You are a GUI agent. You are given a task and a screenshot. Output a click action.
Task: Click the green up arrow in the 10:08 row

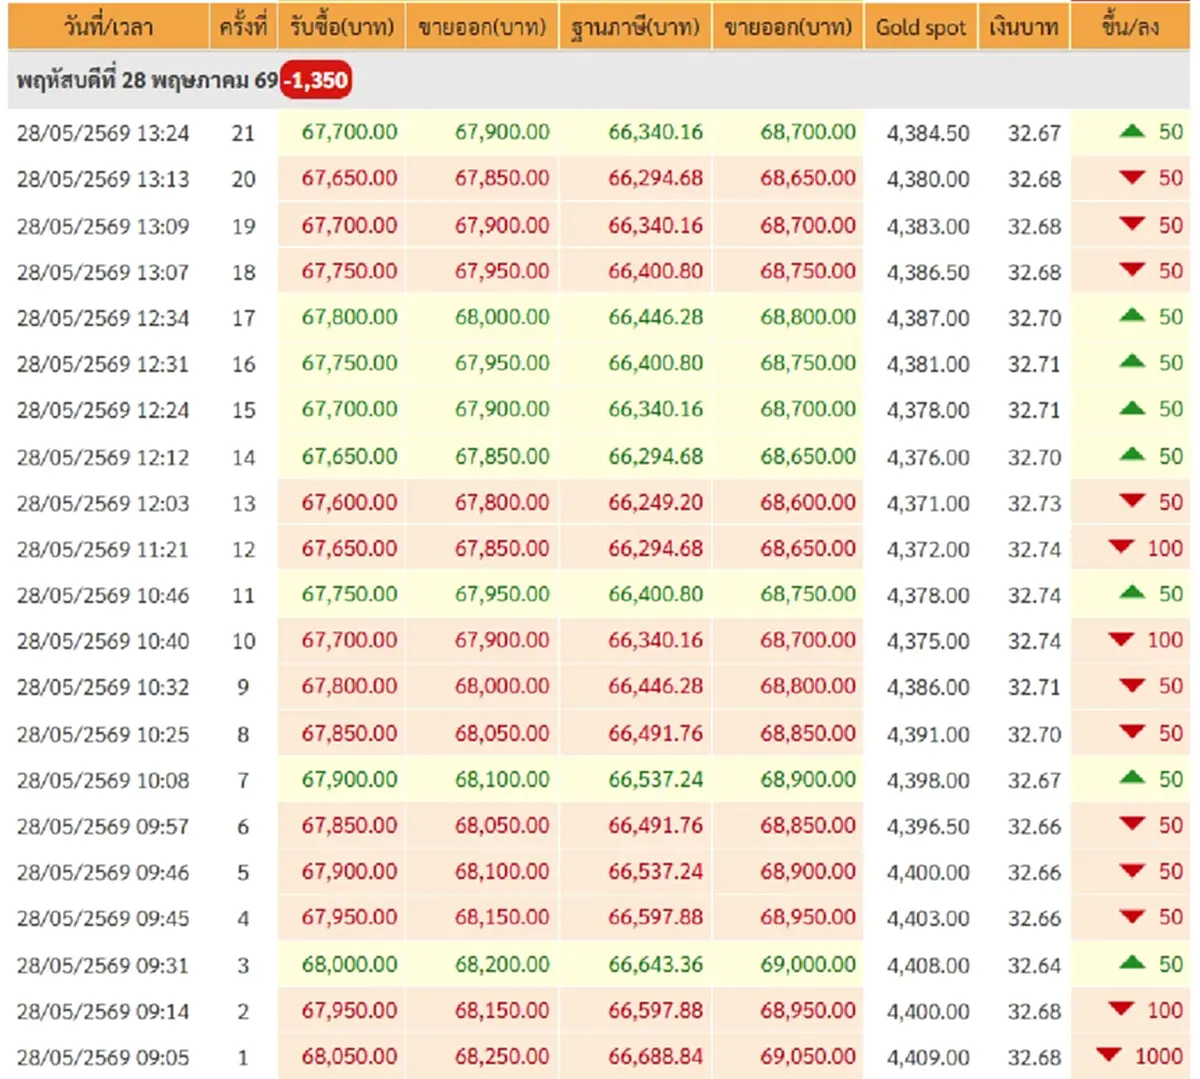click(1132, 778)
